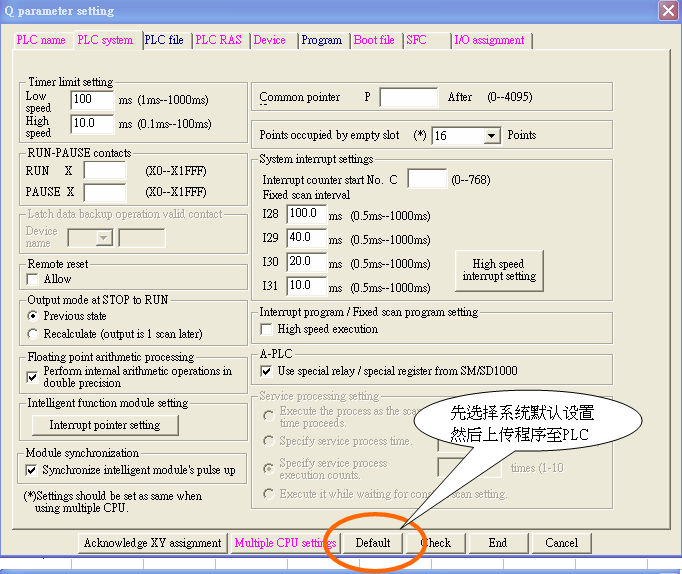
Task: Close the Q parameter setting dialog
Action: click(668, 11)
